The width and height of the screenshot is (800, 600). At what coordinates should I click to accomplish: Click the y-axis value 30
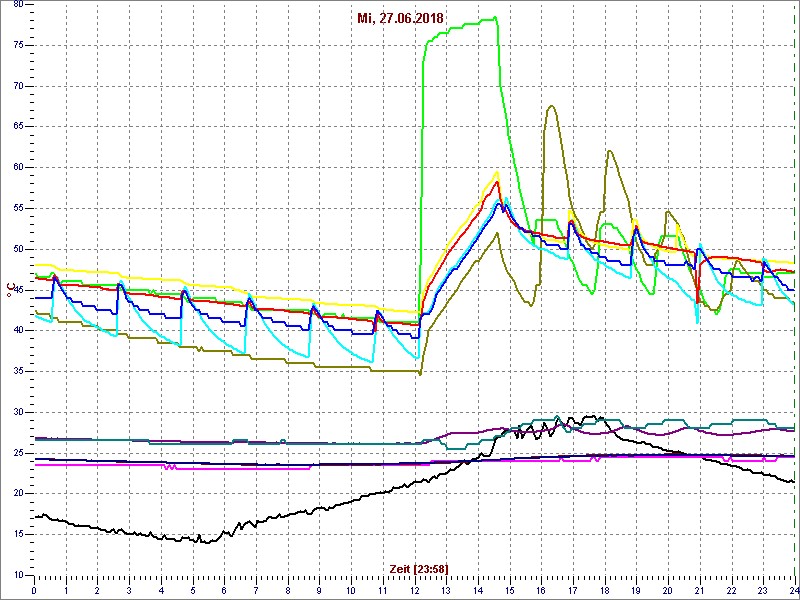(18, 412)
